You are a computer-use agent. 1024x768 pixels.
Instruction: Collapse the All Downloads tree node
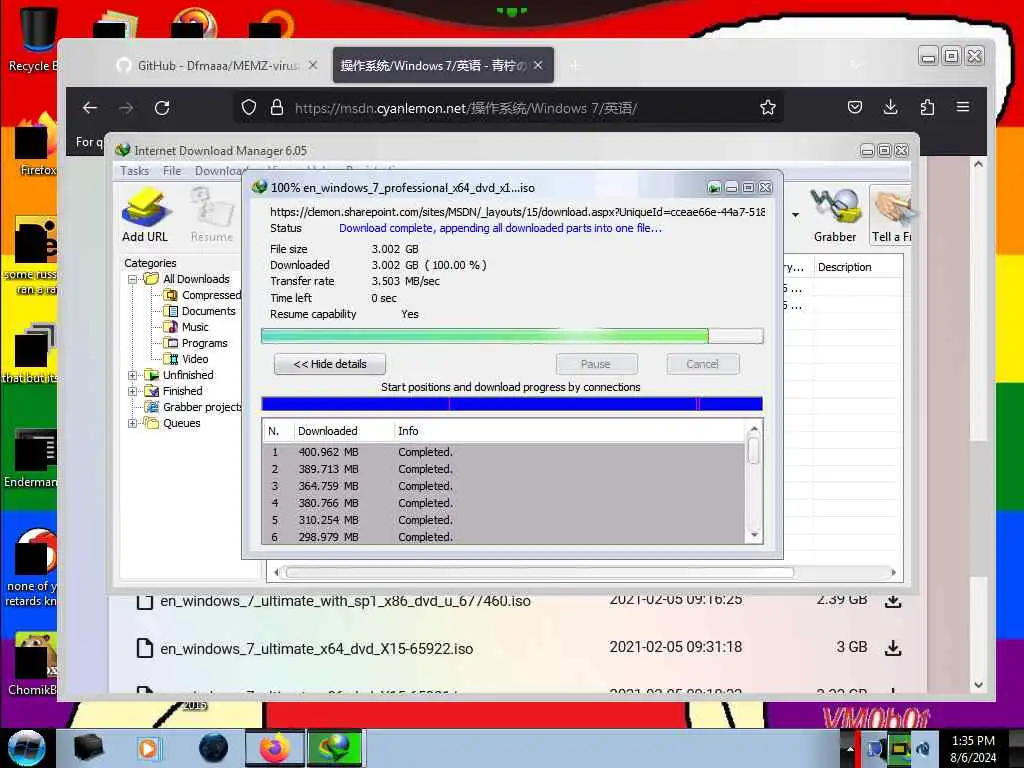133,280
